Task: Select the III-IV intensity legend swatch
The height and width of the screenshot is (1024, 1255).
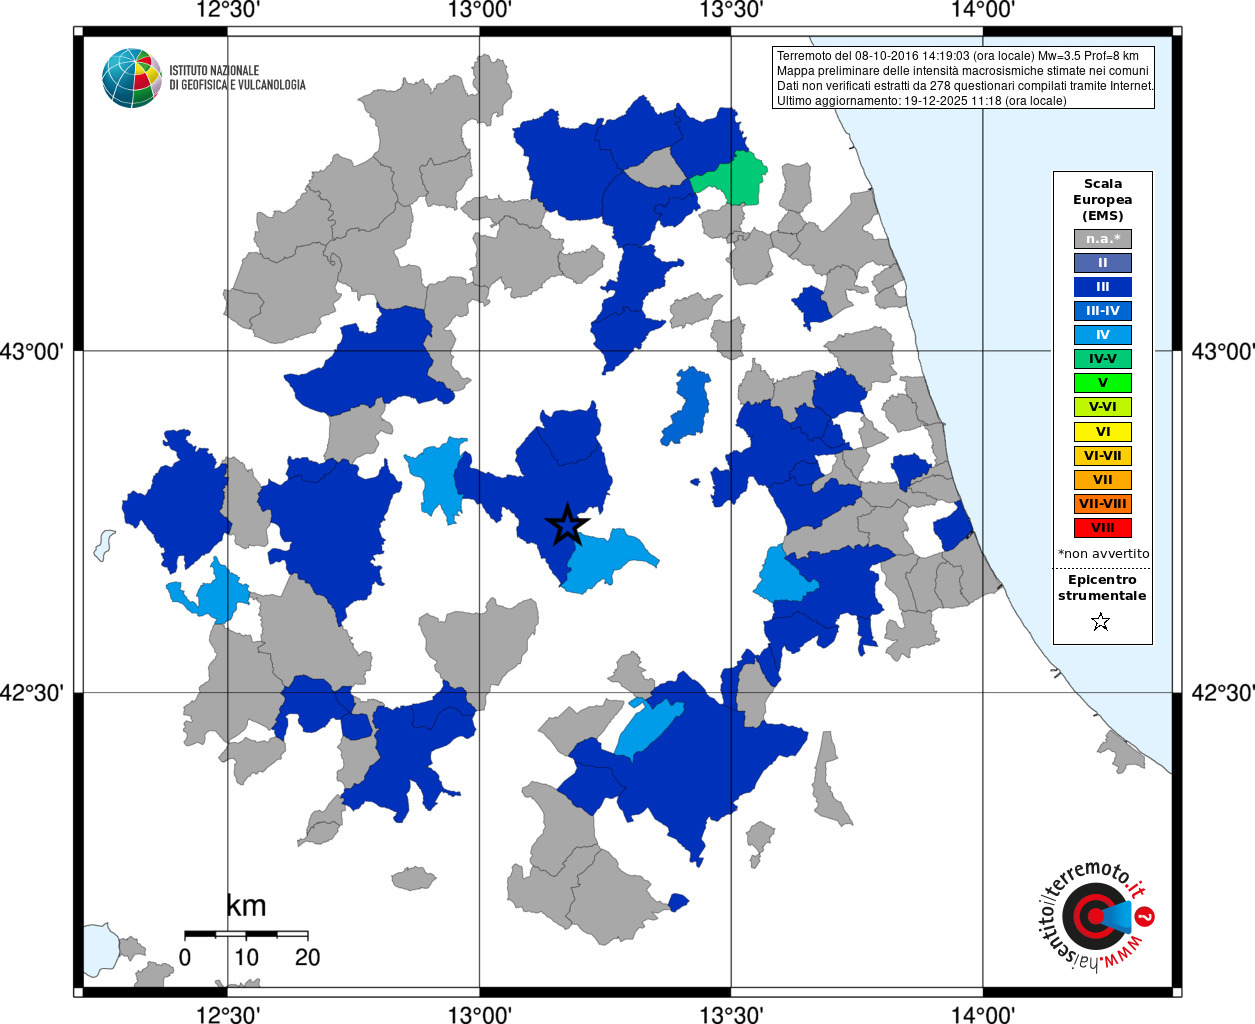Action: [x=1102, y=311]
